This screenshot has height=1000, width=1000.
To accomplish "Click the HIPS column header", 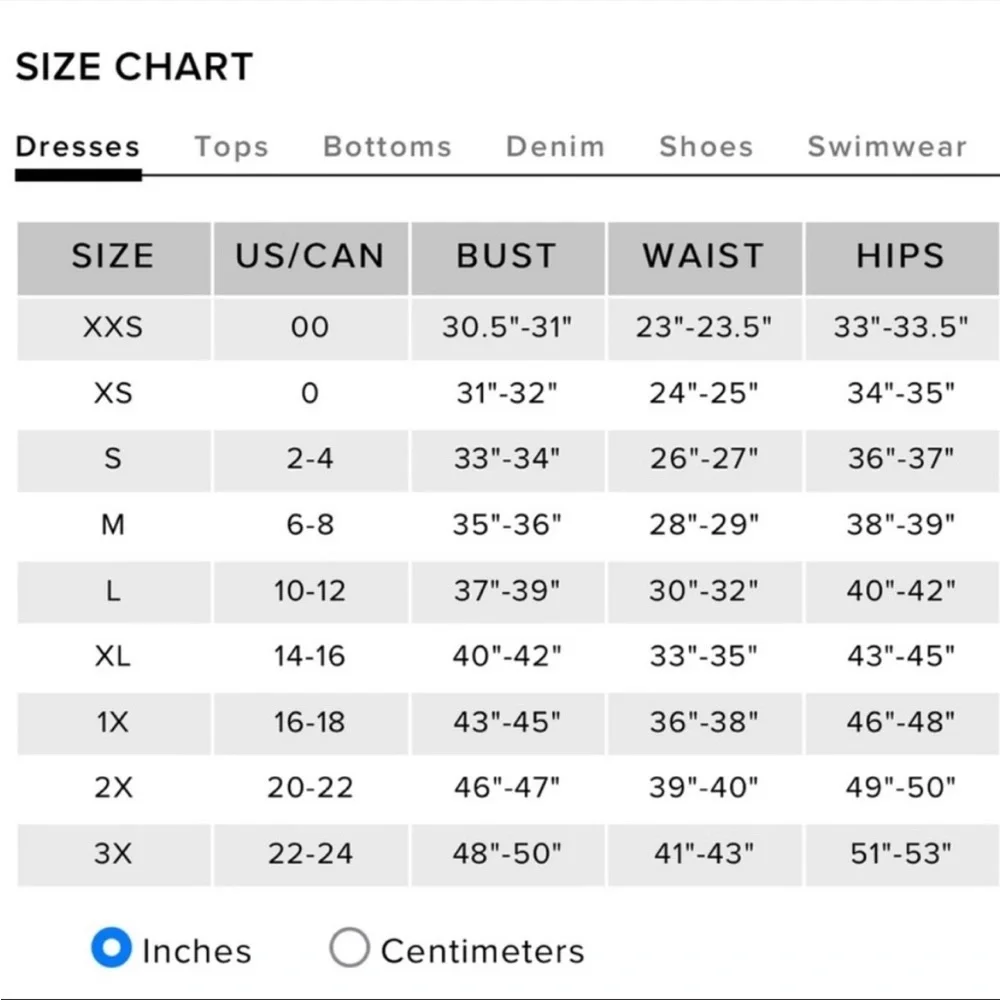I will (x=902, y=258).
